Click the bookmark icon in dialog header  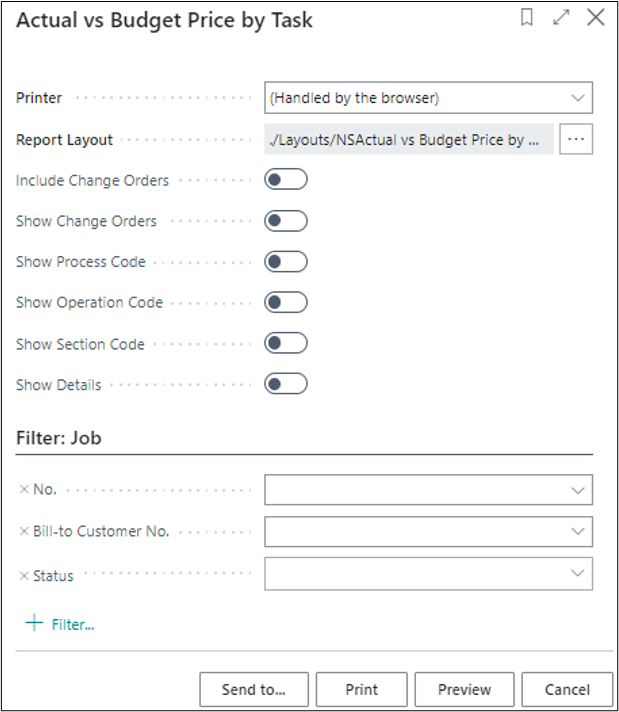(527, 18)
